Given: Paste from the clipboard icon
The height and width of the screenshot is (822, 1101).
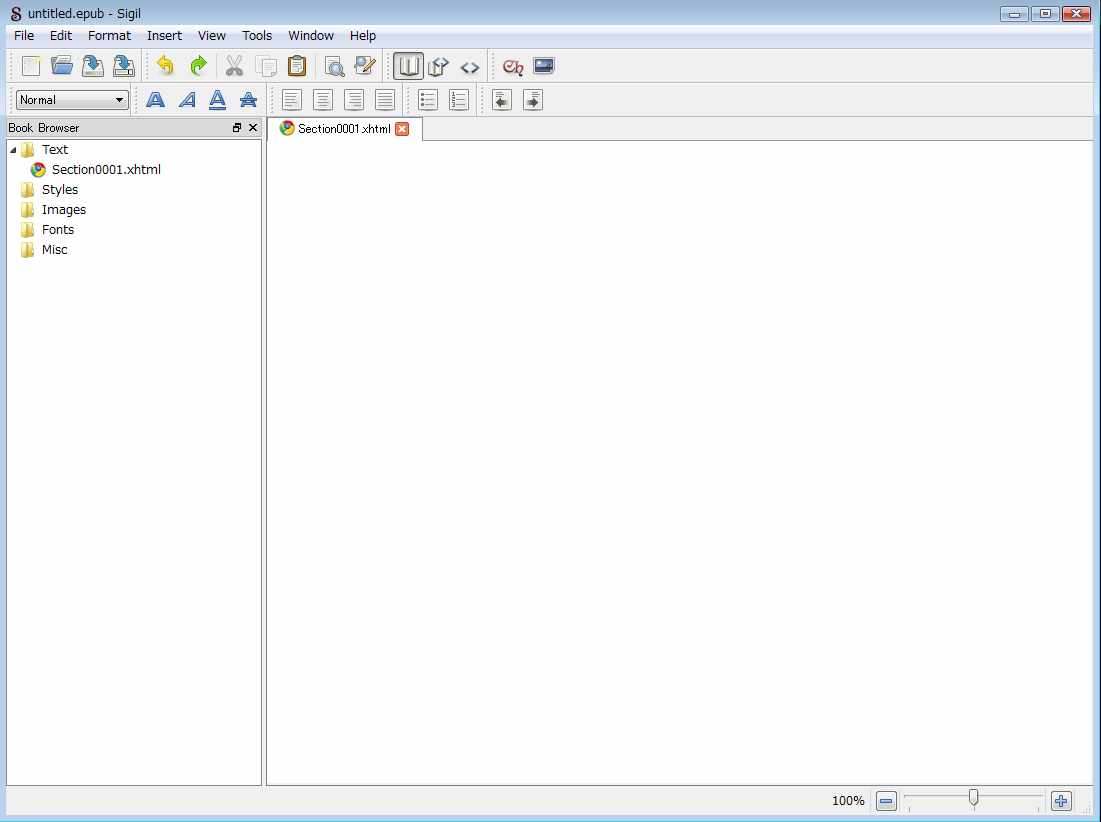Looking at the screenshot, I should tap(297, 67).
